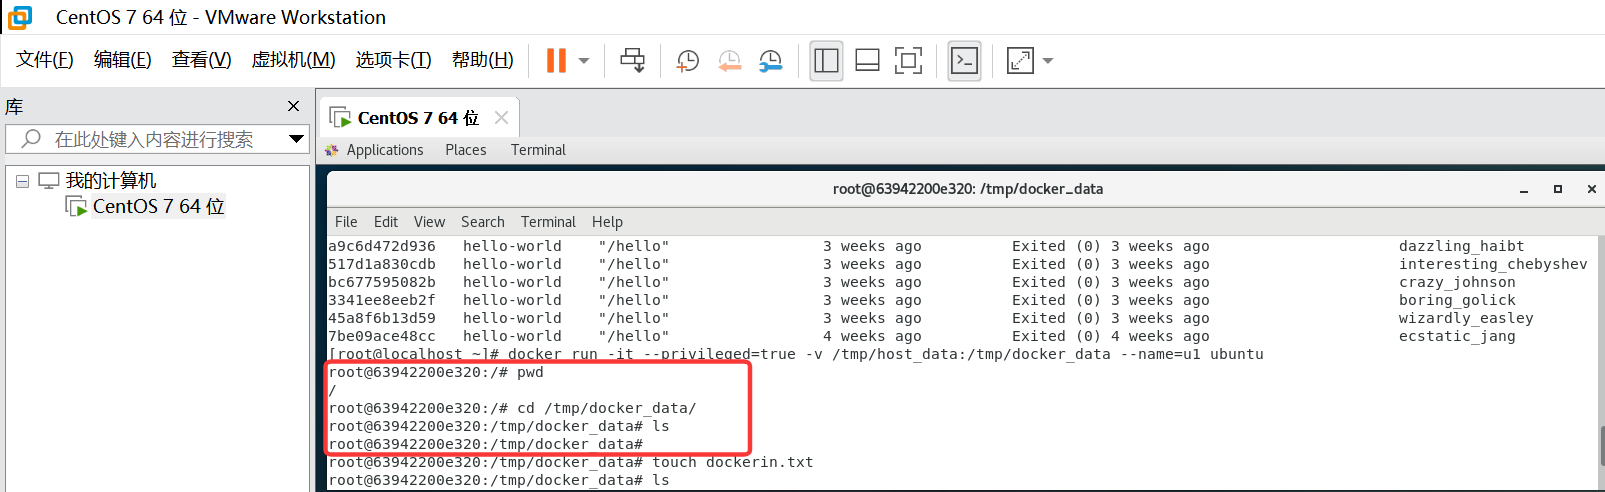
Task: Close the CentOS 7 64 位 tab
Action: point(502,118)
